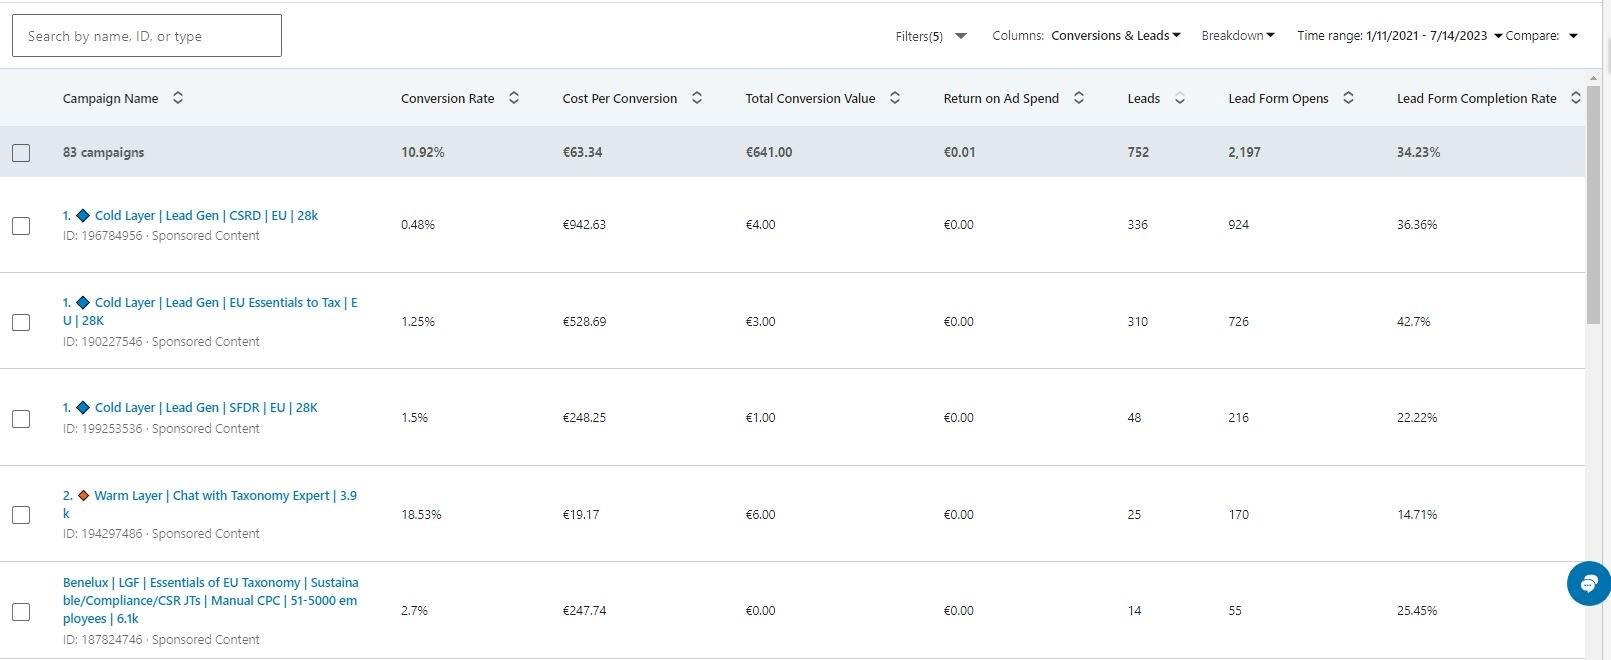Select all 83 campaigns checkbox

click(x=21, y=153)
